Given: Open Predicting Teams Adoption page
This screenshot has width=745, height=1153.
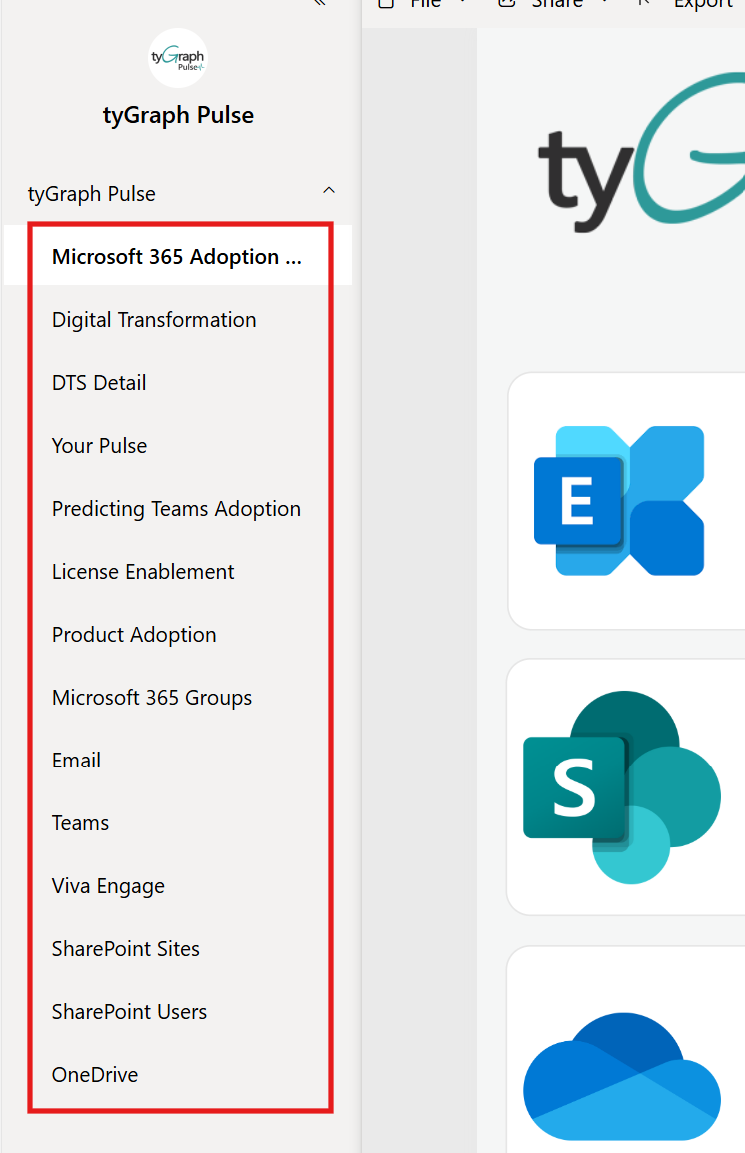Looking at the screenshot, I should 178,509.
